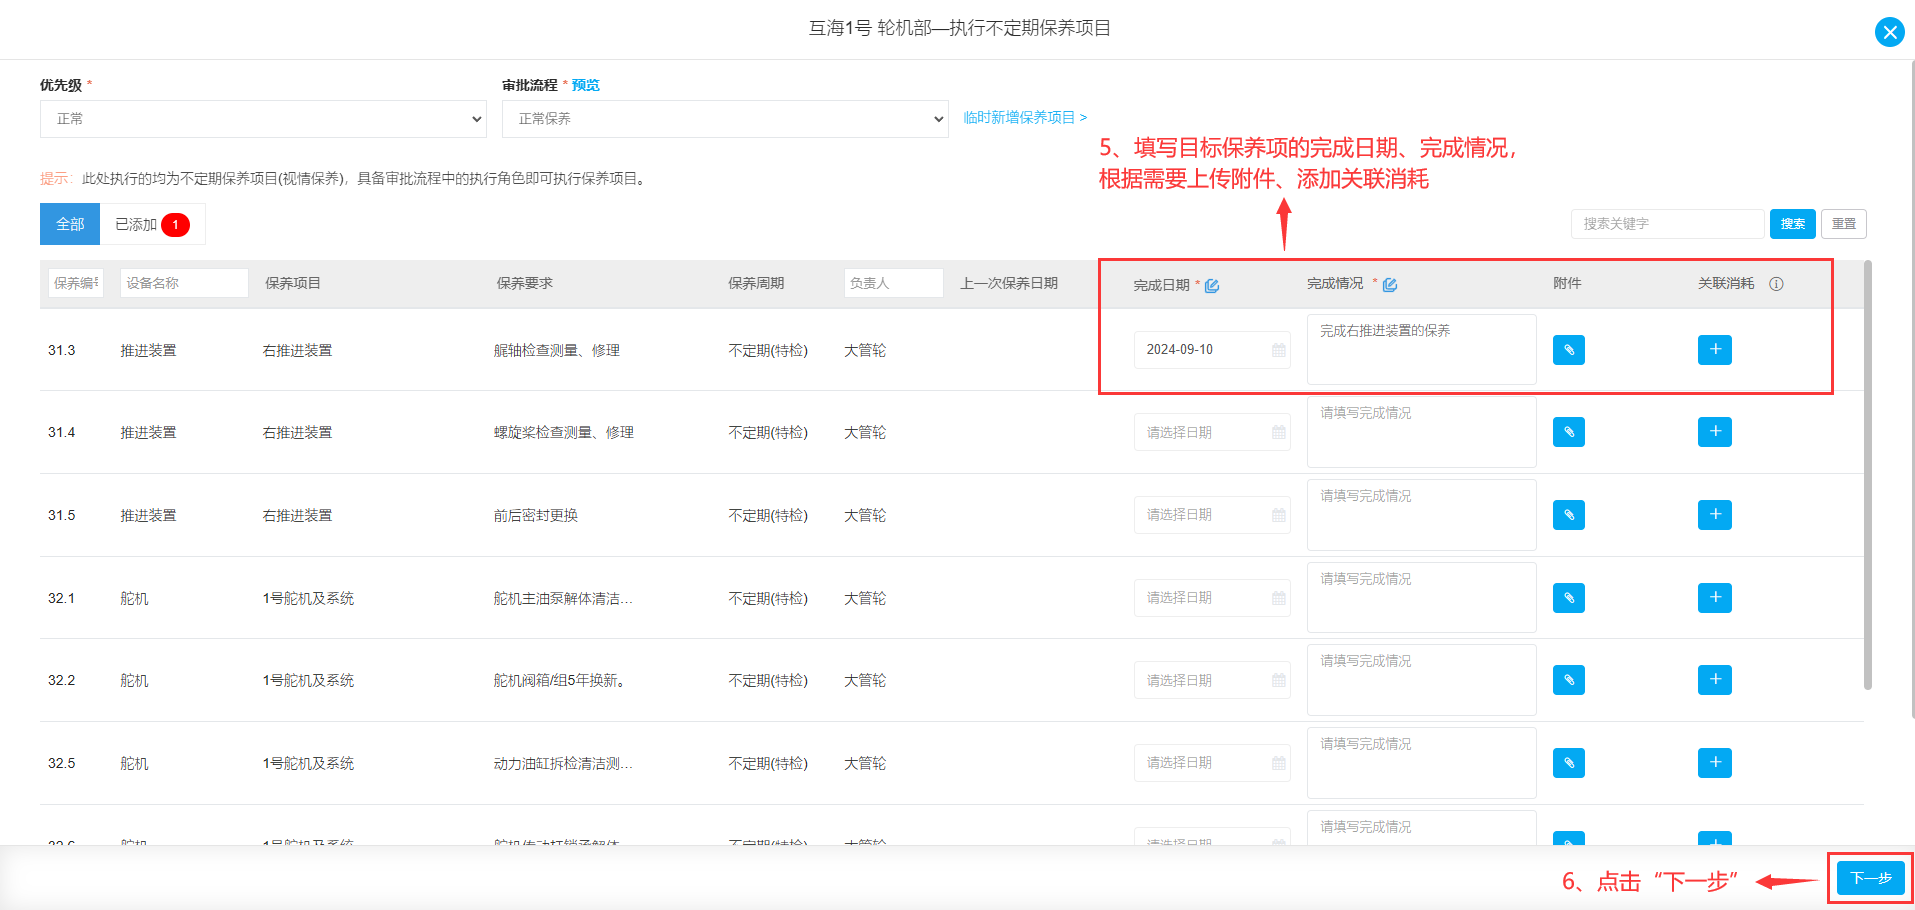
Task: Click the calendar icon in row 31.4
Action: (x=1278, y=432)
